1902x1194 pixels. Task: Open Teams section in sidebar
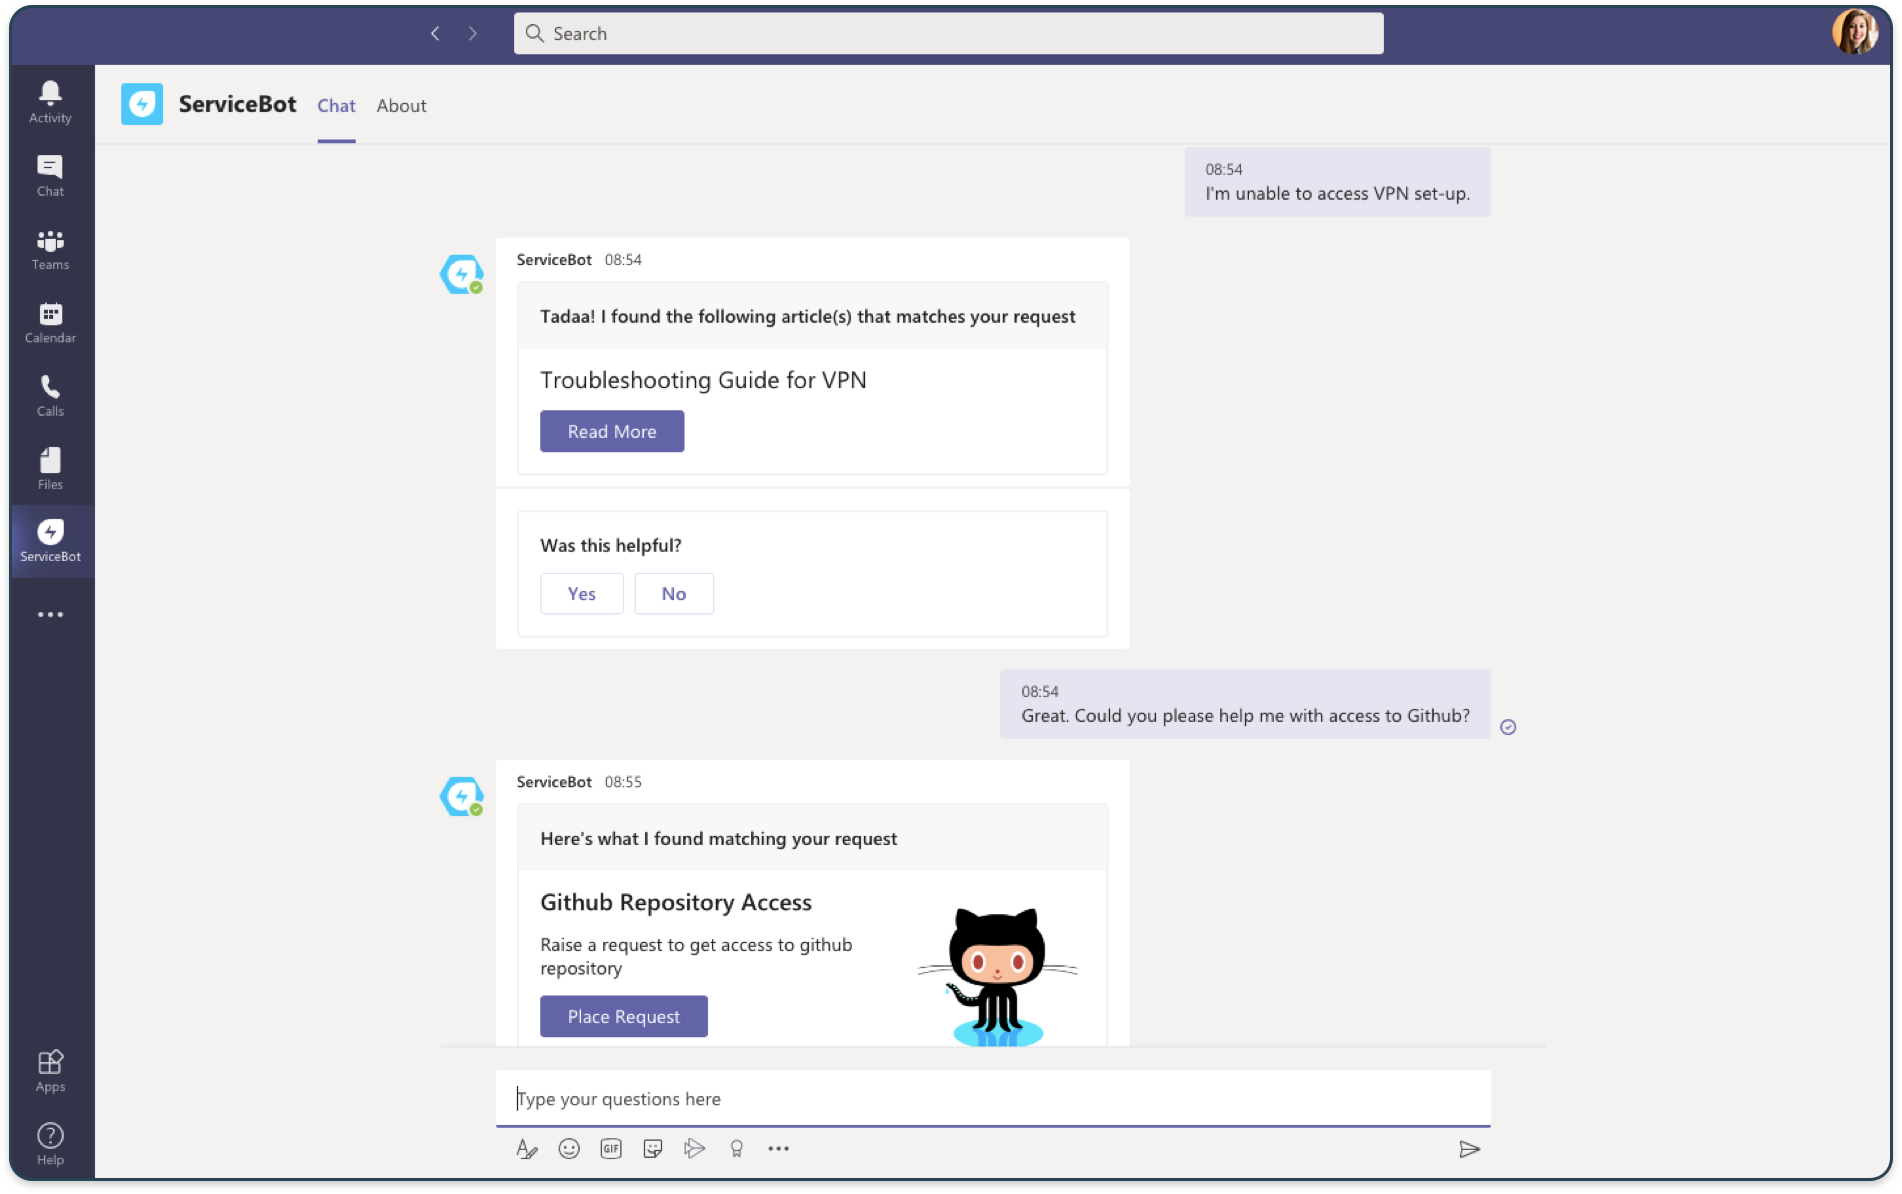coord(50,249)
